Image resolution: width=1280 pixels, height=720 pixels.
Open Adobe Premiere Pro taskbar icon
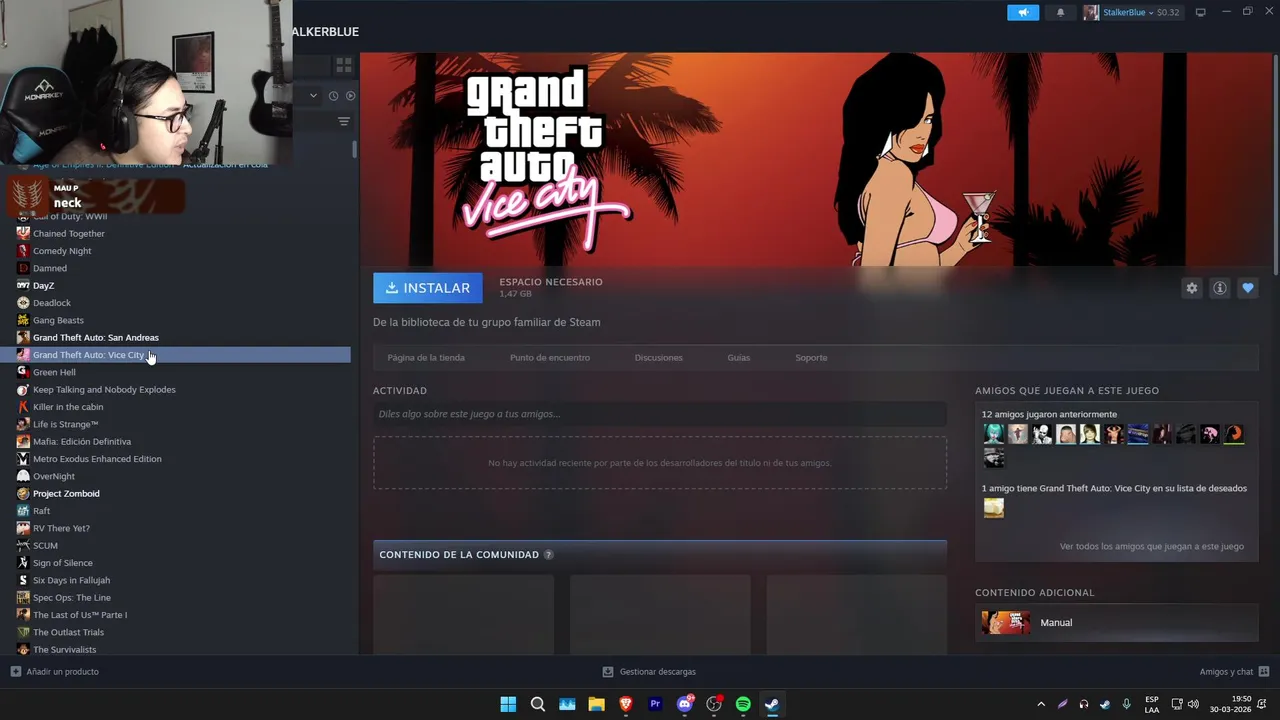(655, 704)
